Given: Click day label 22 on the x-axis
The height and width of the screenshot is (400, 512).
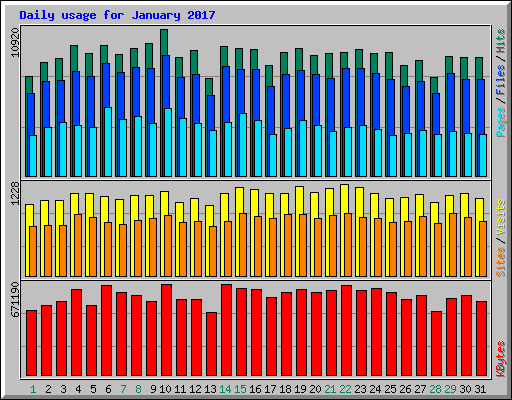Looking at the screenshot, I should [345, 389].
